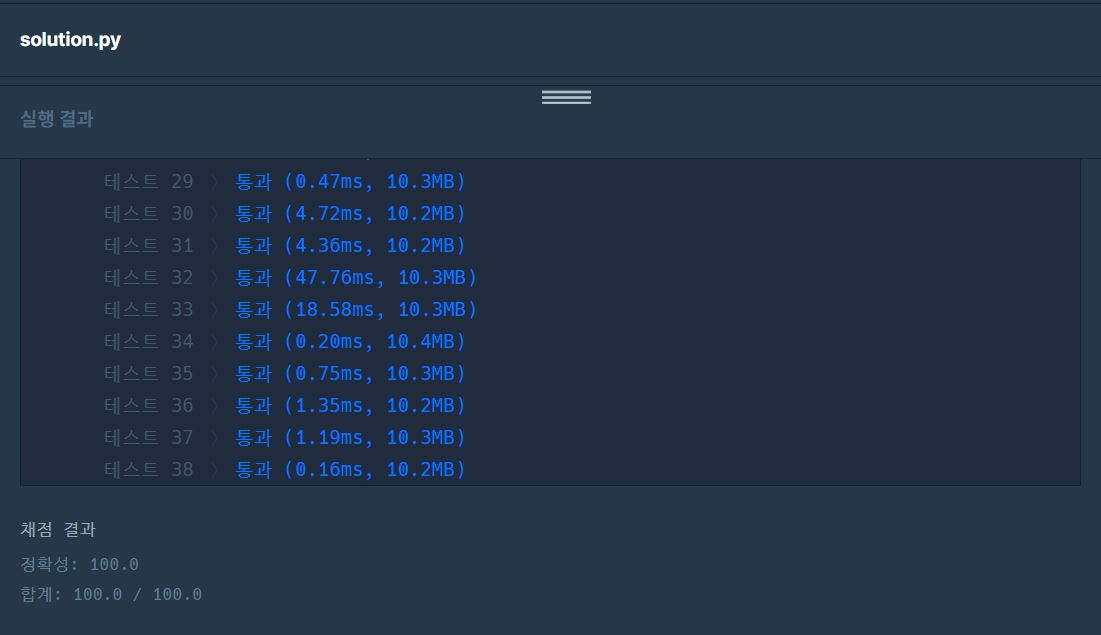
Task: Click the chevron next to 테스트 37
Action: (215, 438)
